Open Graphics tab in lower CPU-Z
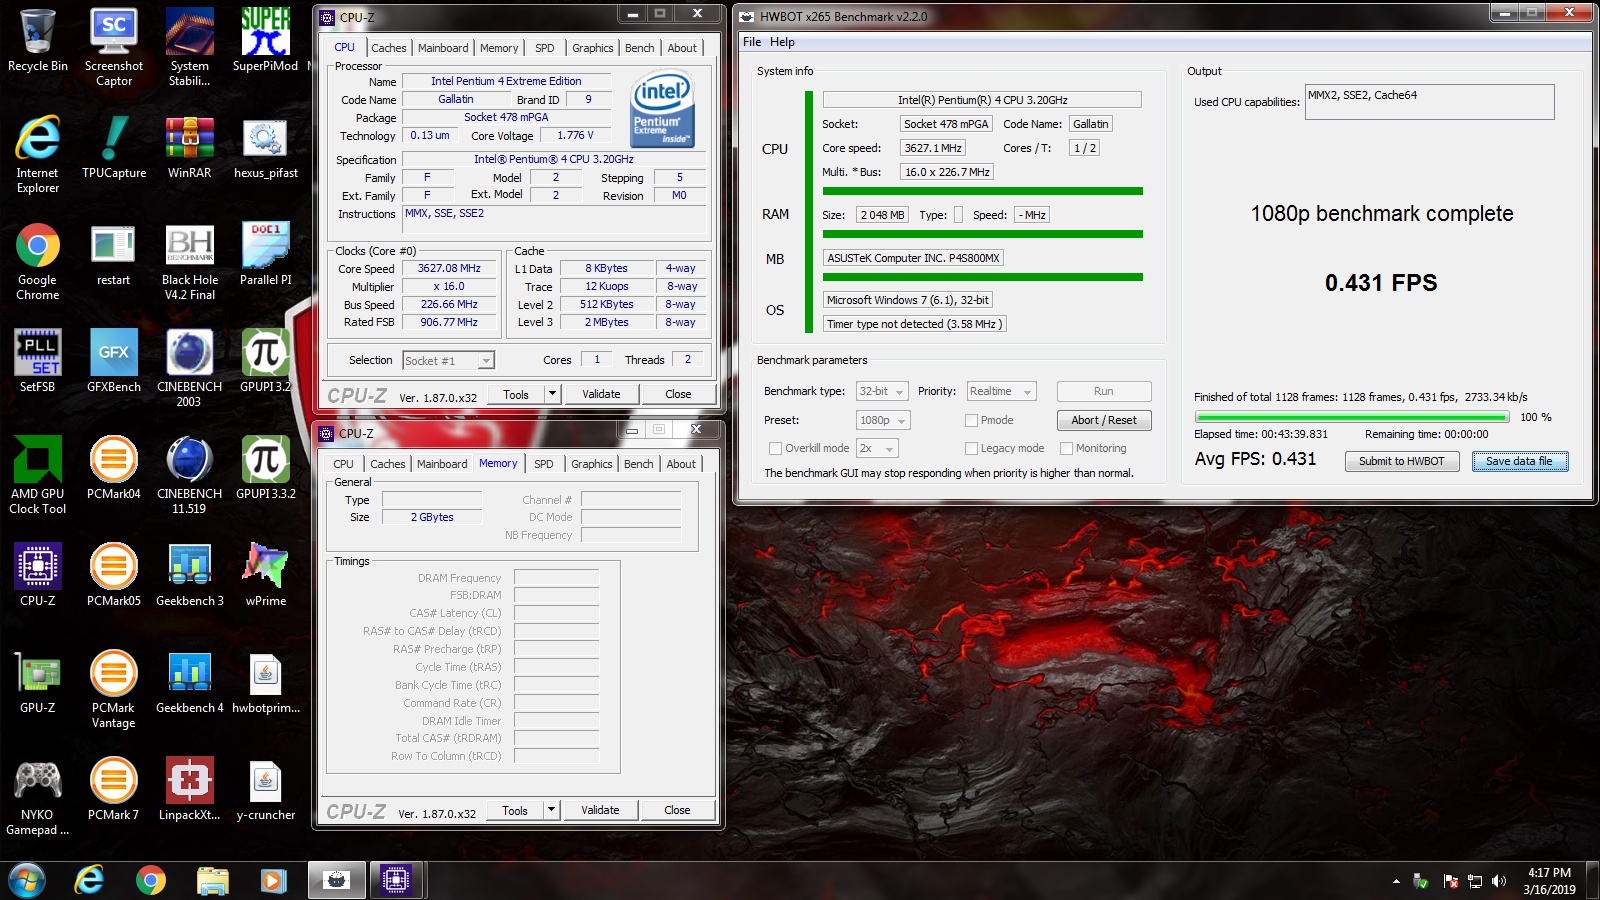 (592, 464)
